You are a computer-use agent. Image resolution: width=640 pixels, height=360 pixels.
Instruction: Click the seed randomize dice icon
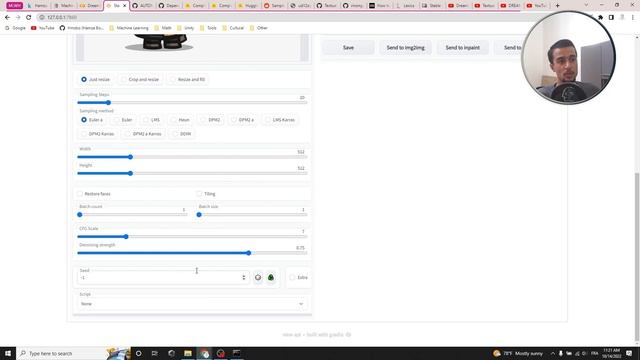click(x=258, y=278)
